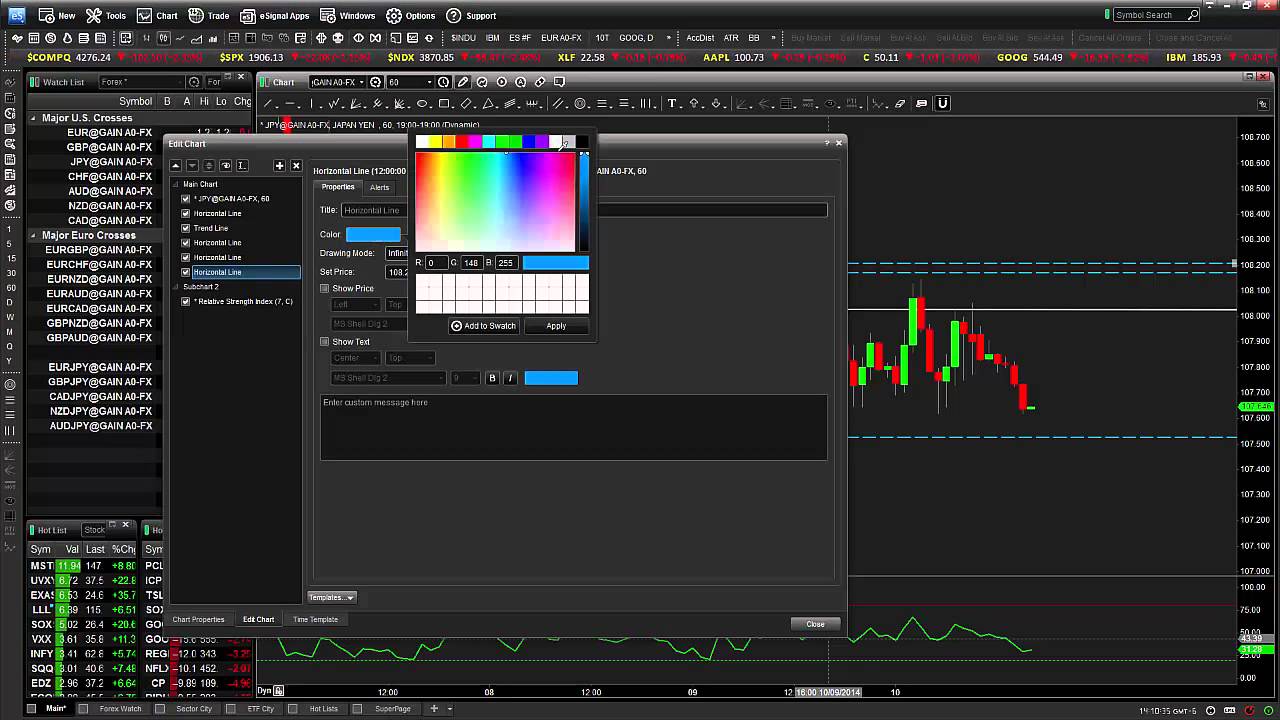Collapse Subchart 2 tree node
Screen dimensions: 1280x720
(177, 287)
